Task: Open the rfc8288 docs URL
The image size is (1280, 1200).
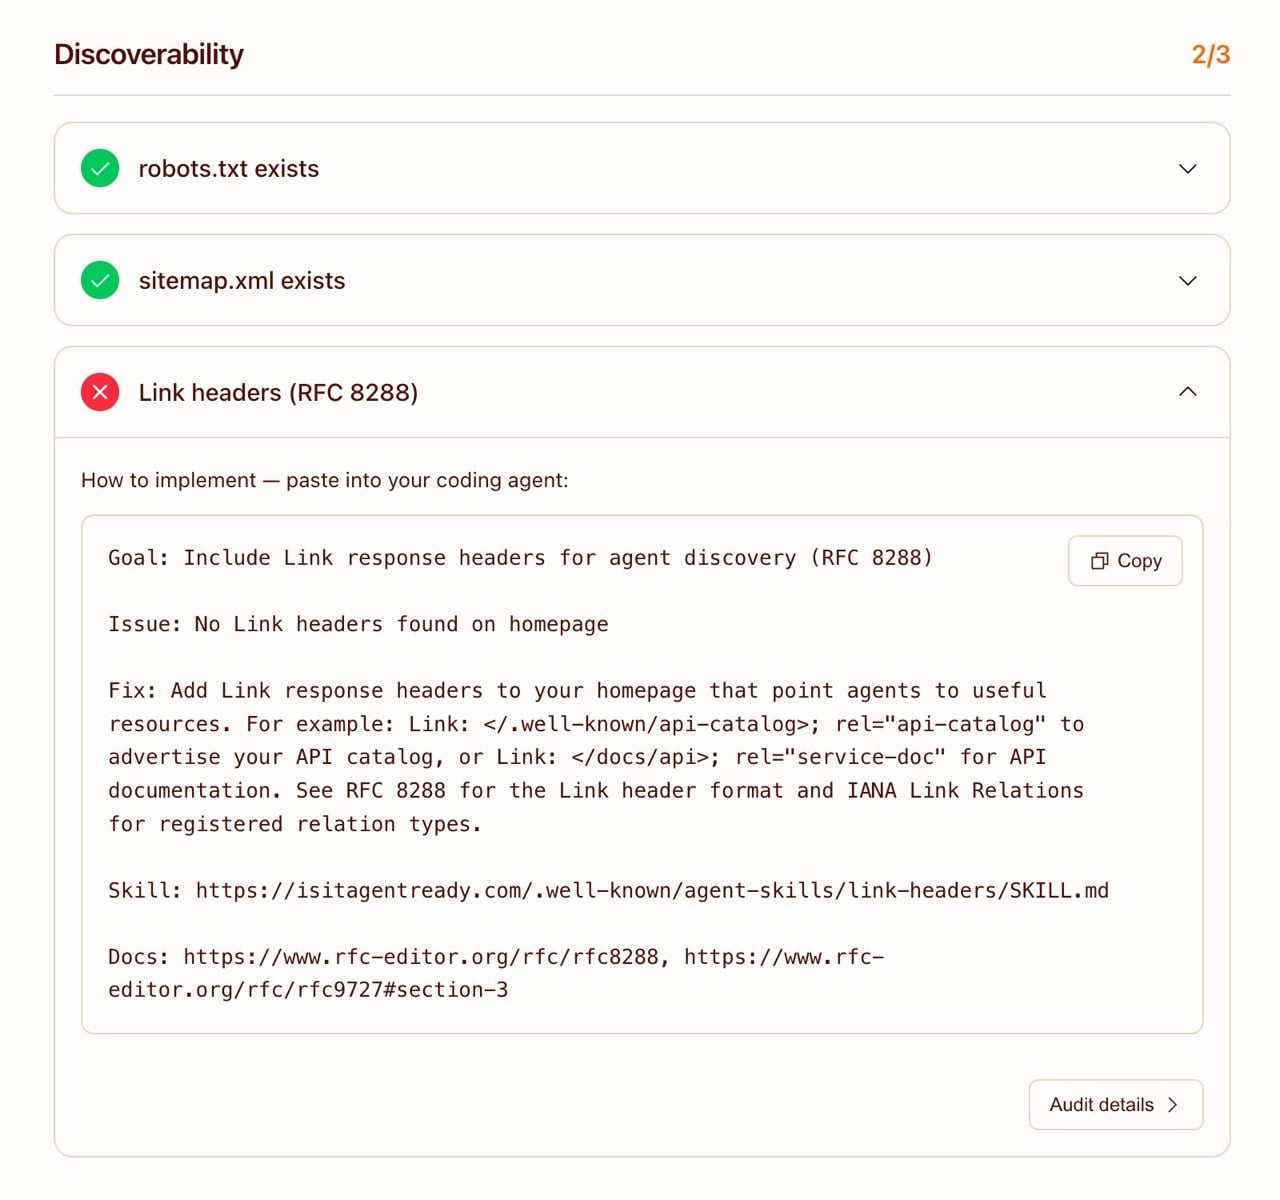Action: click(x=421, y=957)
